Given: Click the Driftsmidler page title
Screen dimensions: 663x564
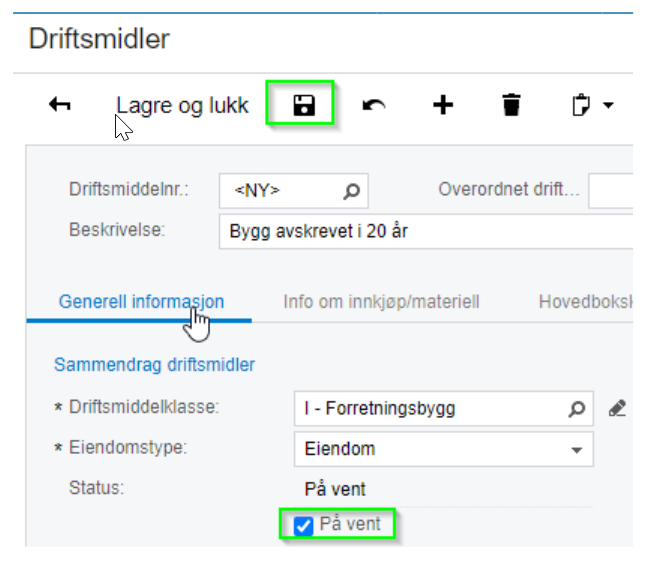Looking at the screenshot, I should pos(99,38).
